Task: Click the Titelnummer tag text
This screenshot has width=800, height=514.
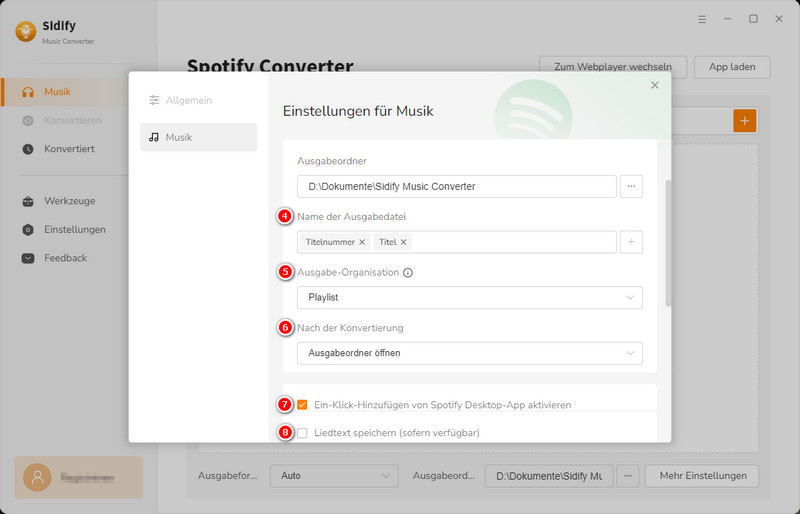Action: [330, 242]
